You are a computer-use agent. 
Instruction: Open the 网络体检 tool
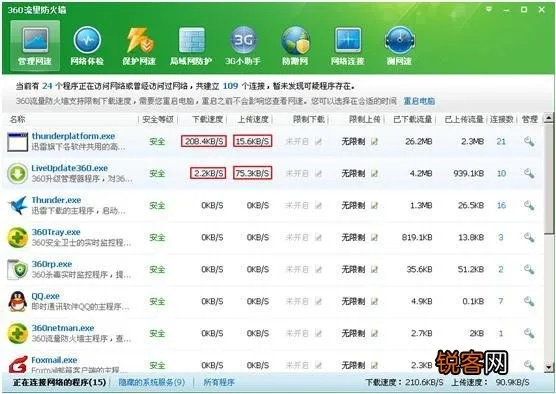(87, 45)
